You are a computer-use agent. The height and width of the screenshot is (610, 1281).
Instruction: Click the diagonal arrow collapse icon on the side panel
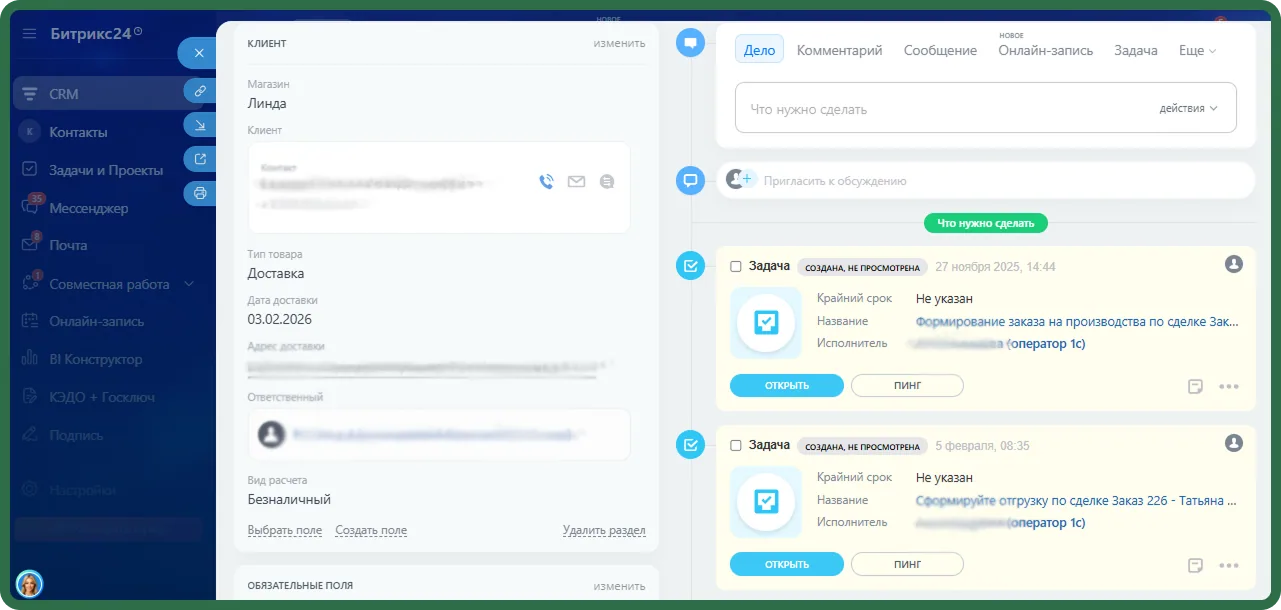coord(200,125)
